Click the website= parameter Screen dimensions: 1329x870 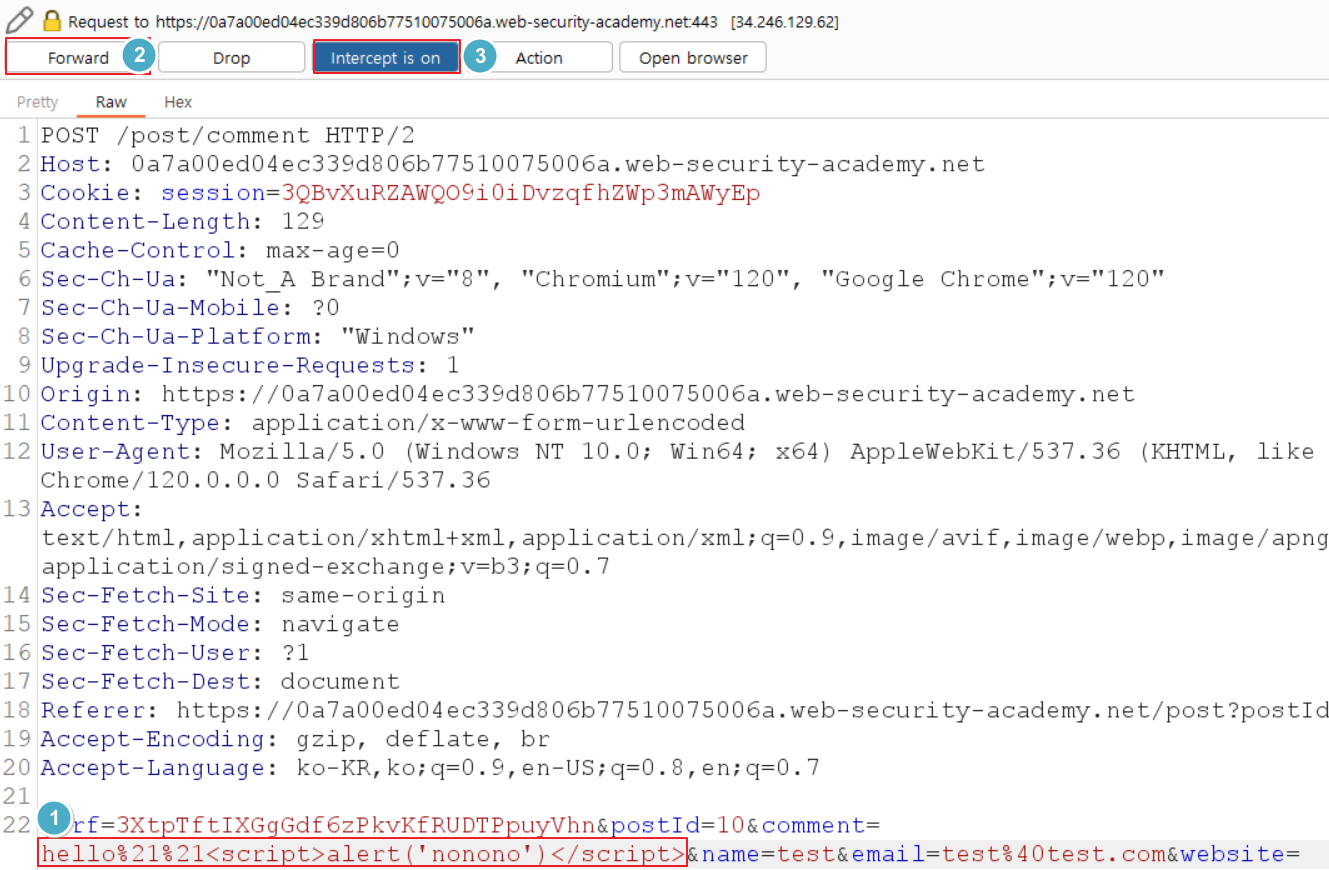click(1240, 855)
